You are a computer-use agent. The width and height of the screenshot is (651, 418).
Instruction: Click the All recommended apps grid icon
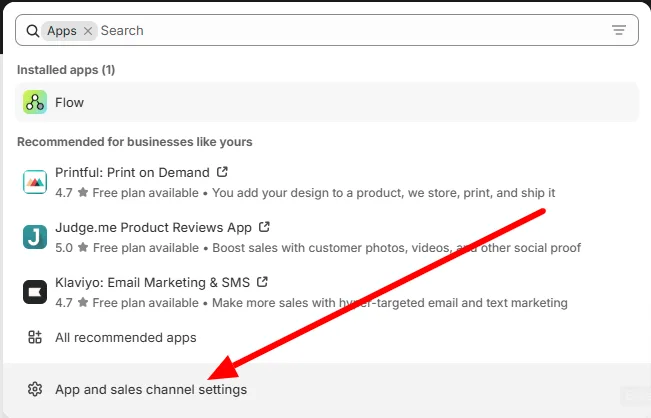pyautogui.click(x=35, y=337)
